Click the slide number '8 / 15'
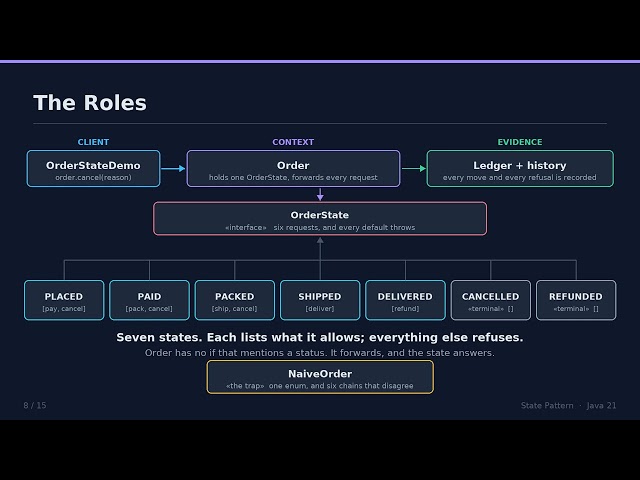The height and width of the screenshot is (480, 640). pos(35,405)
